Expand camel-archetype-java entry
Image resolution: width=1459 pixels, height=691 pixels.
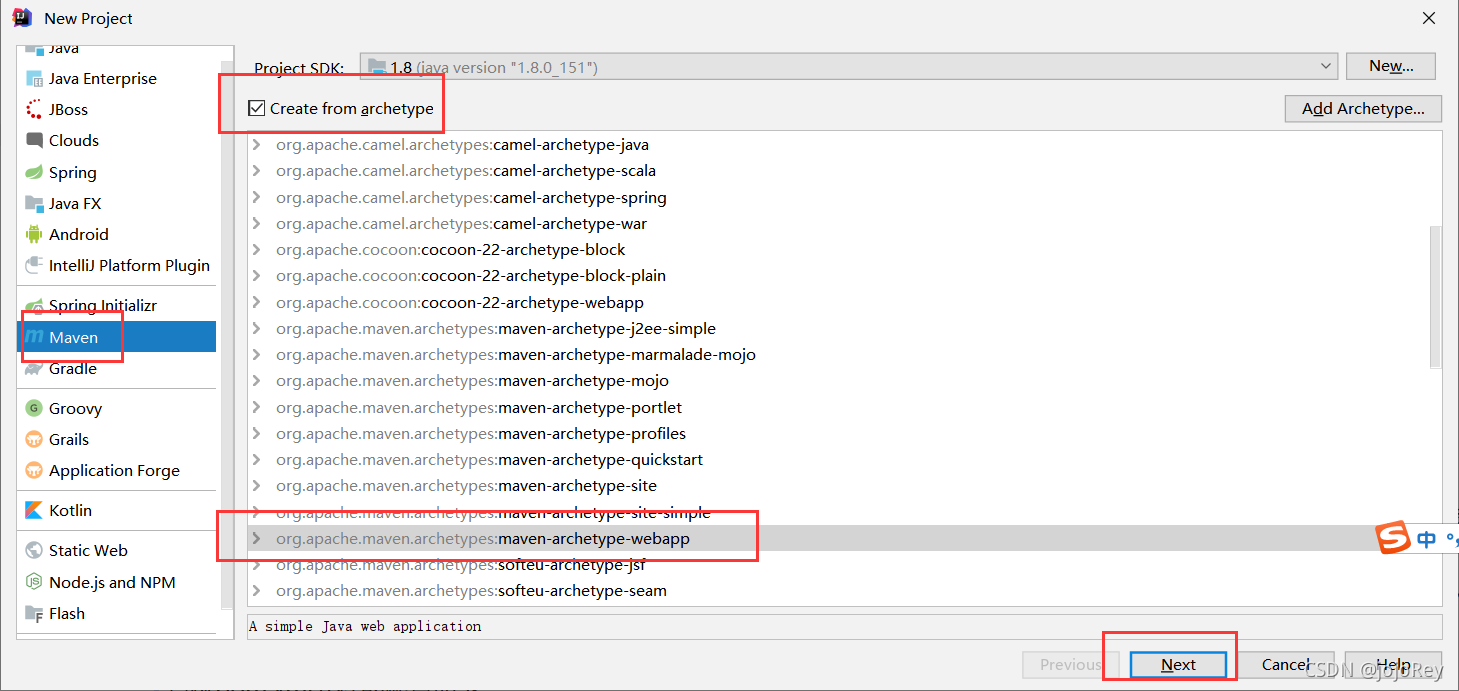coord(256,145)
